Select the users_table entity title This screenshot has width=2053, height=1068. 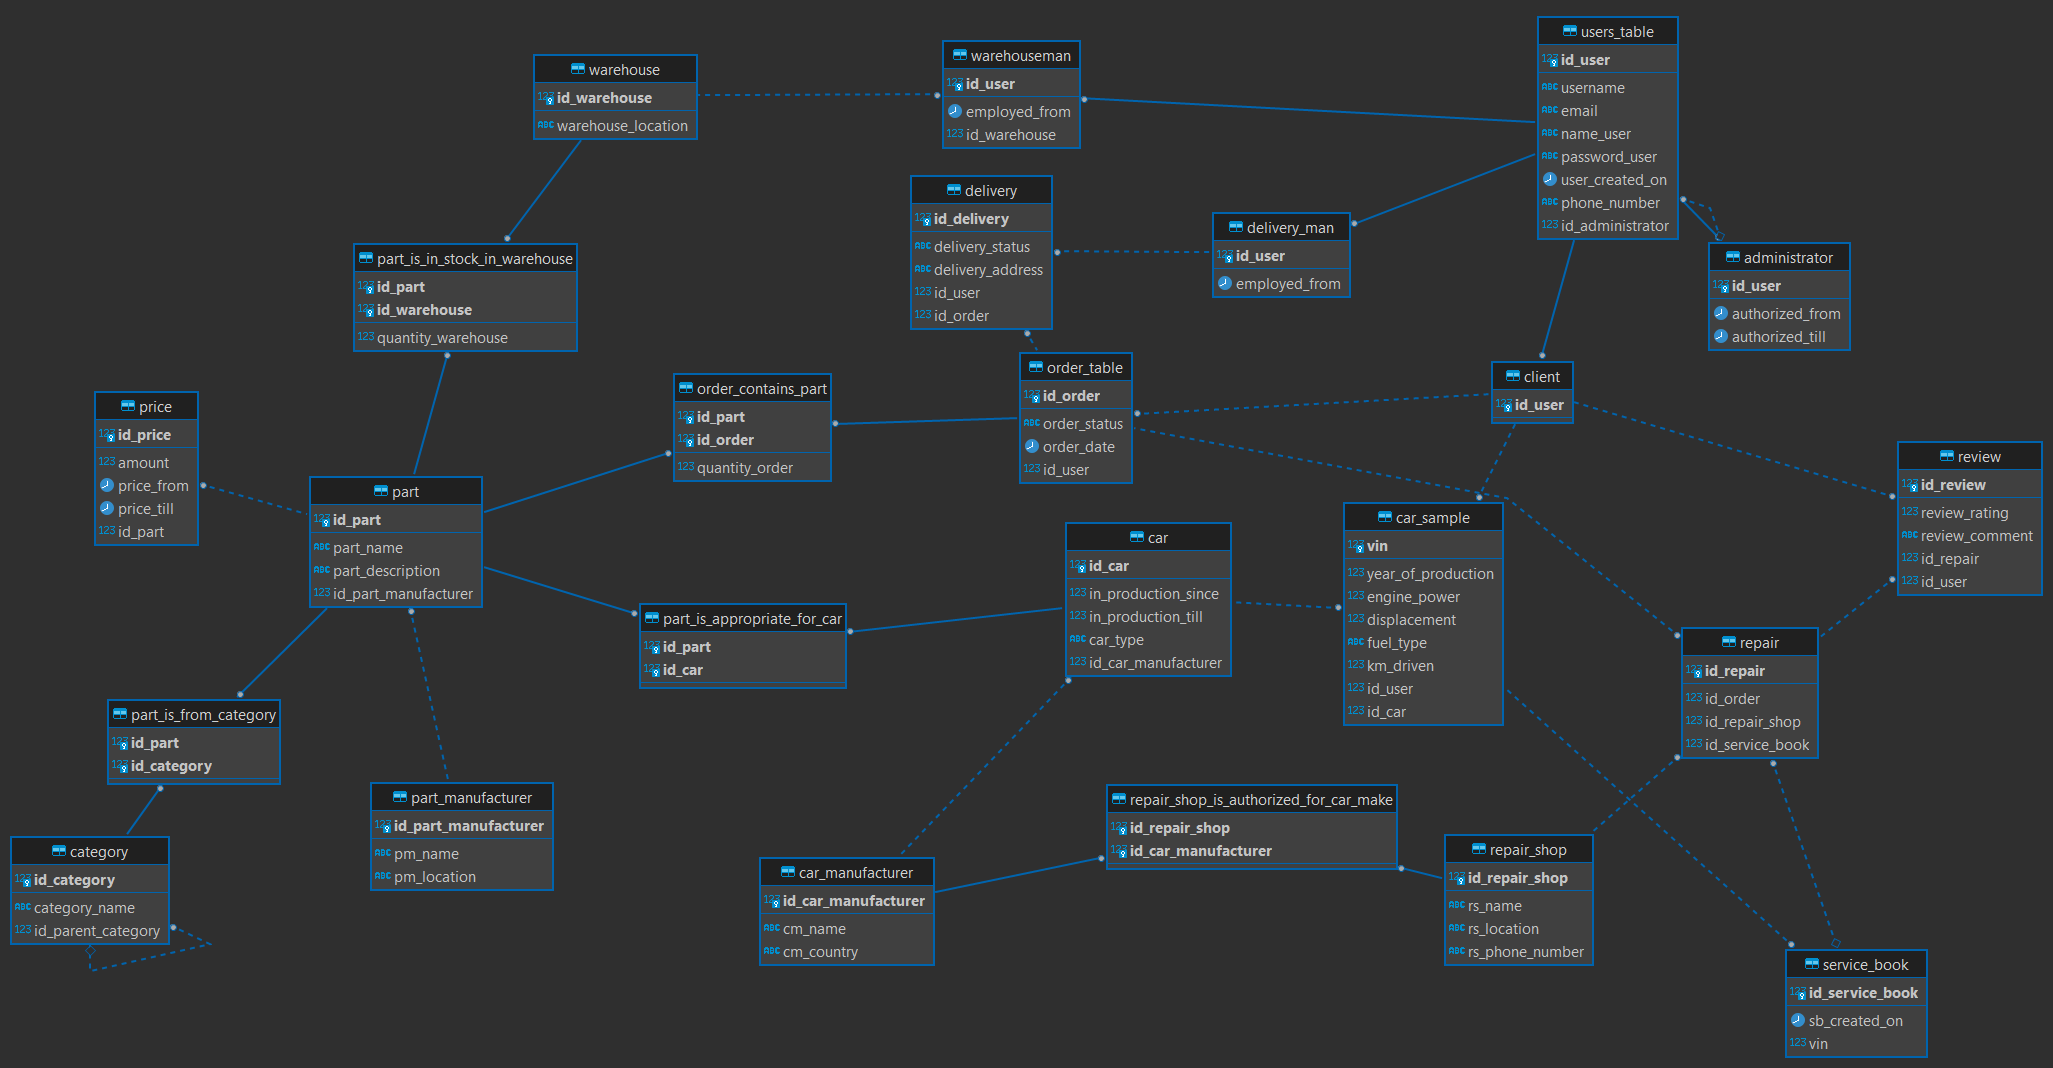[1616, 32]
